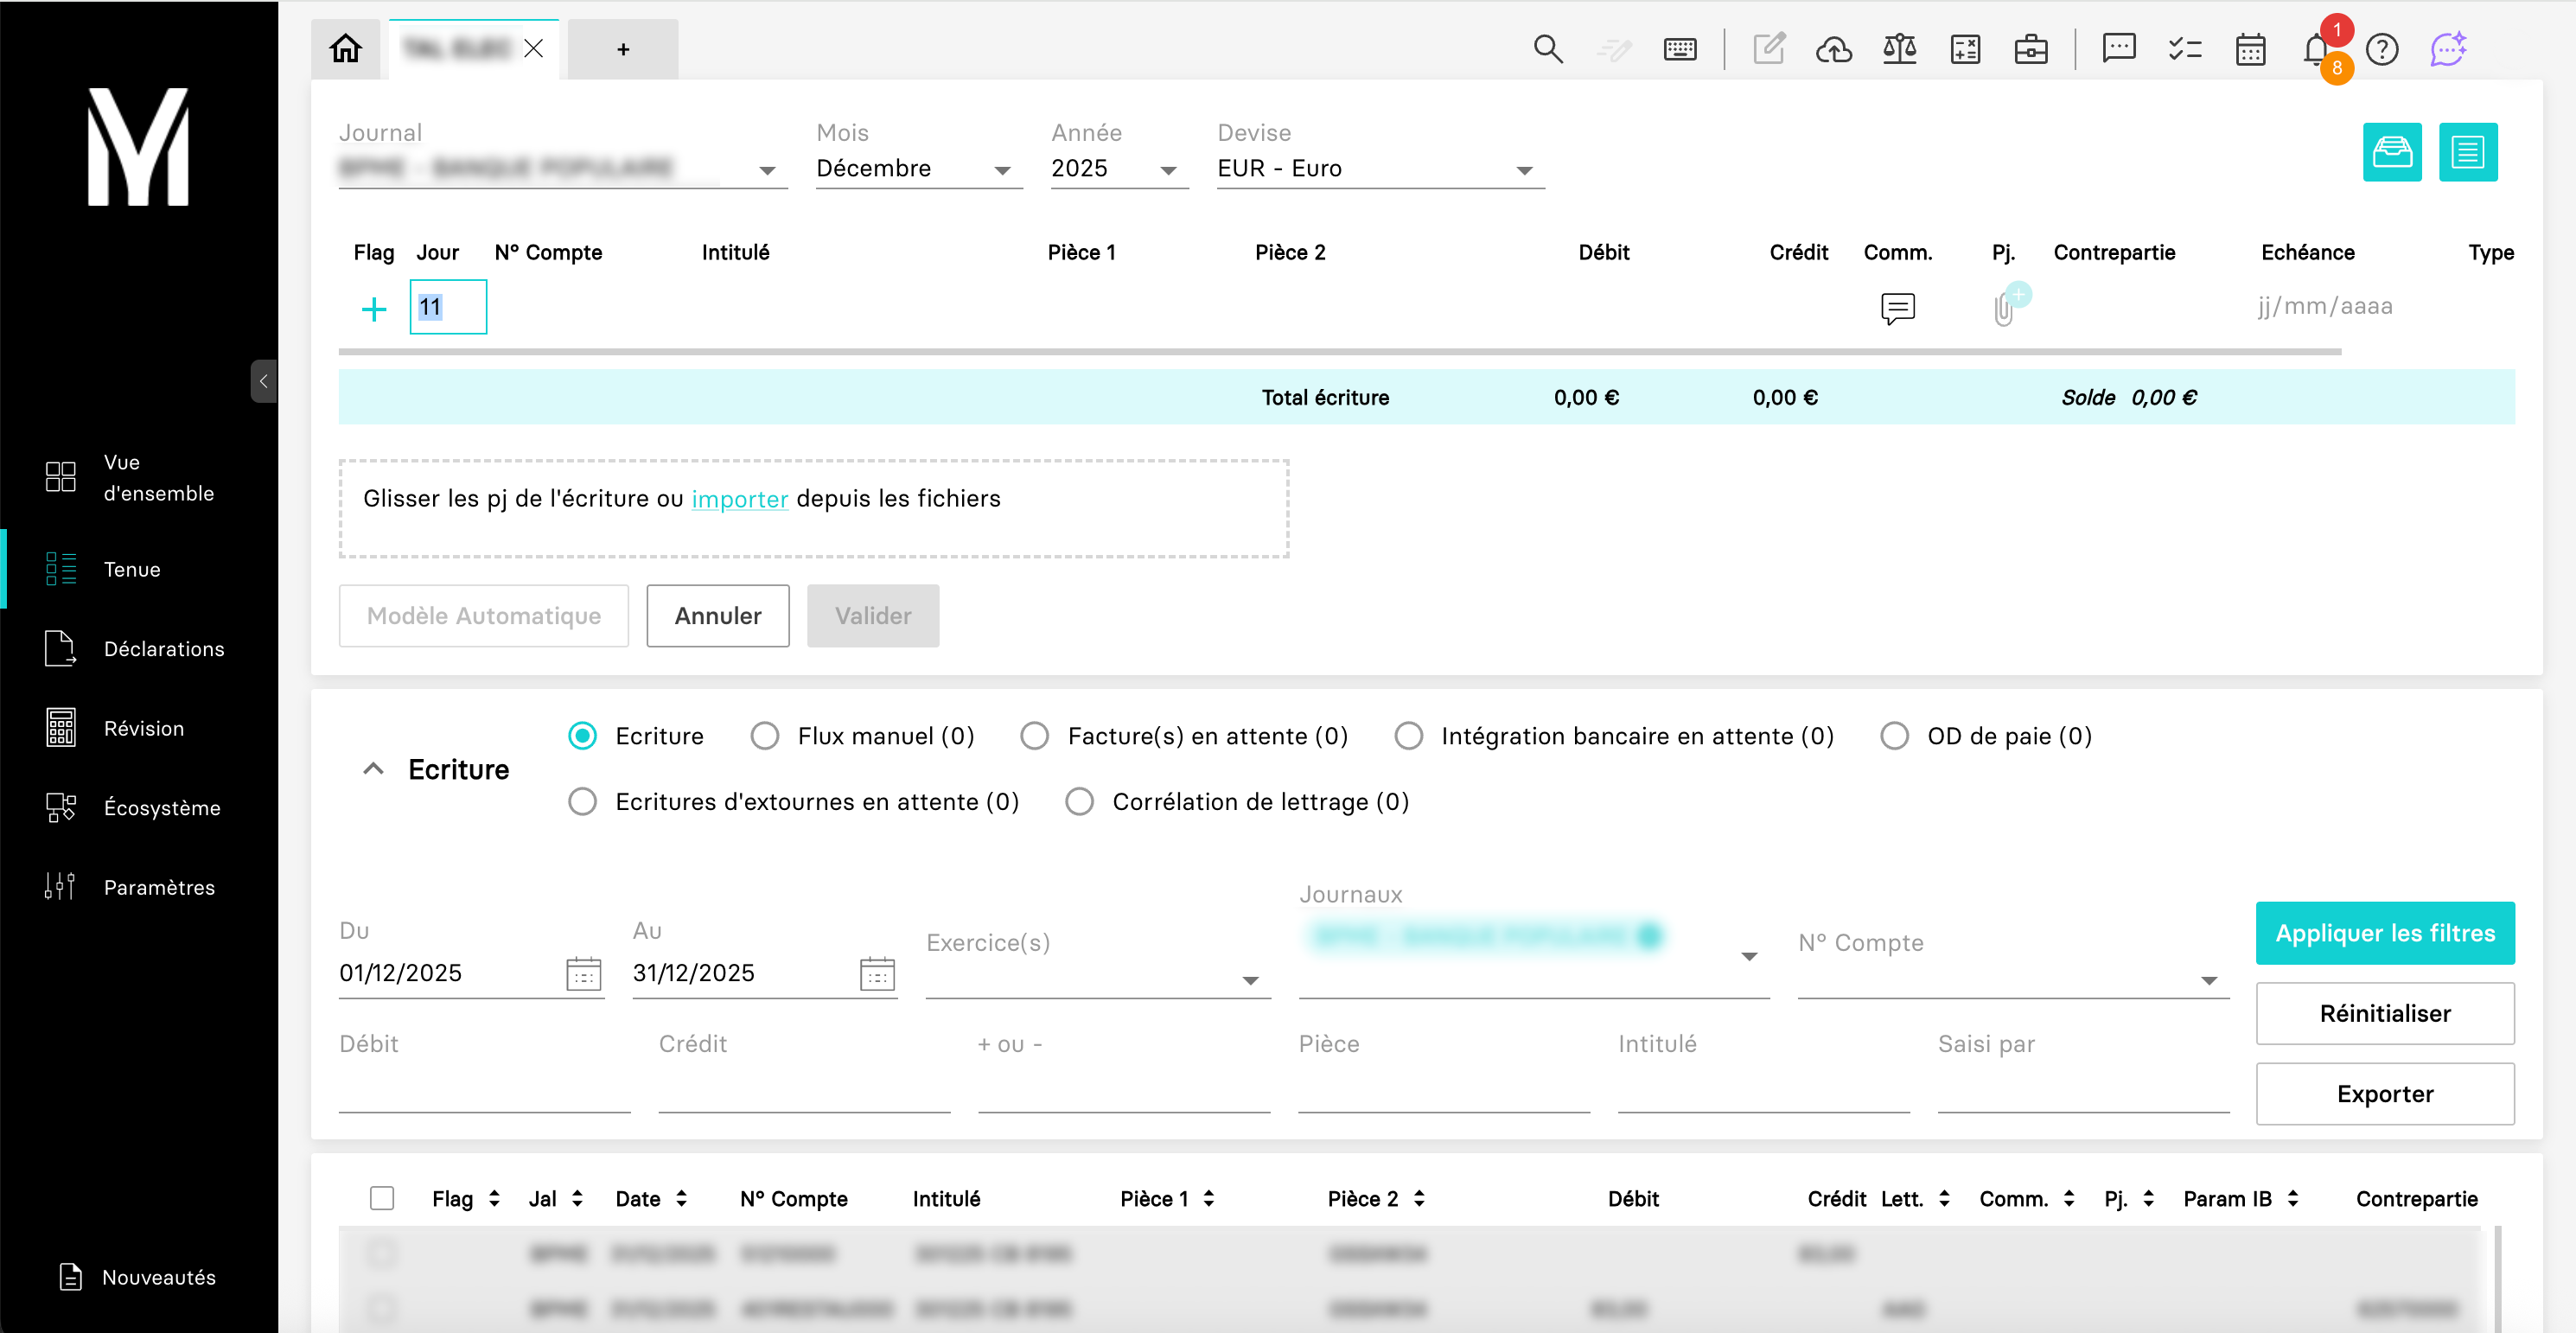Open Paramètres in sidebar
The width and height of the screenshot is (2576, 1333).
[129, 887]
